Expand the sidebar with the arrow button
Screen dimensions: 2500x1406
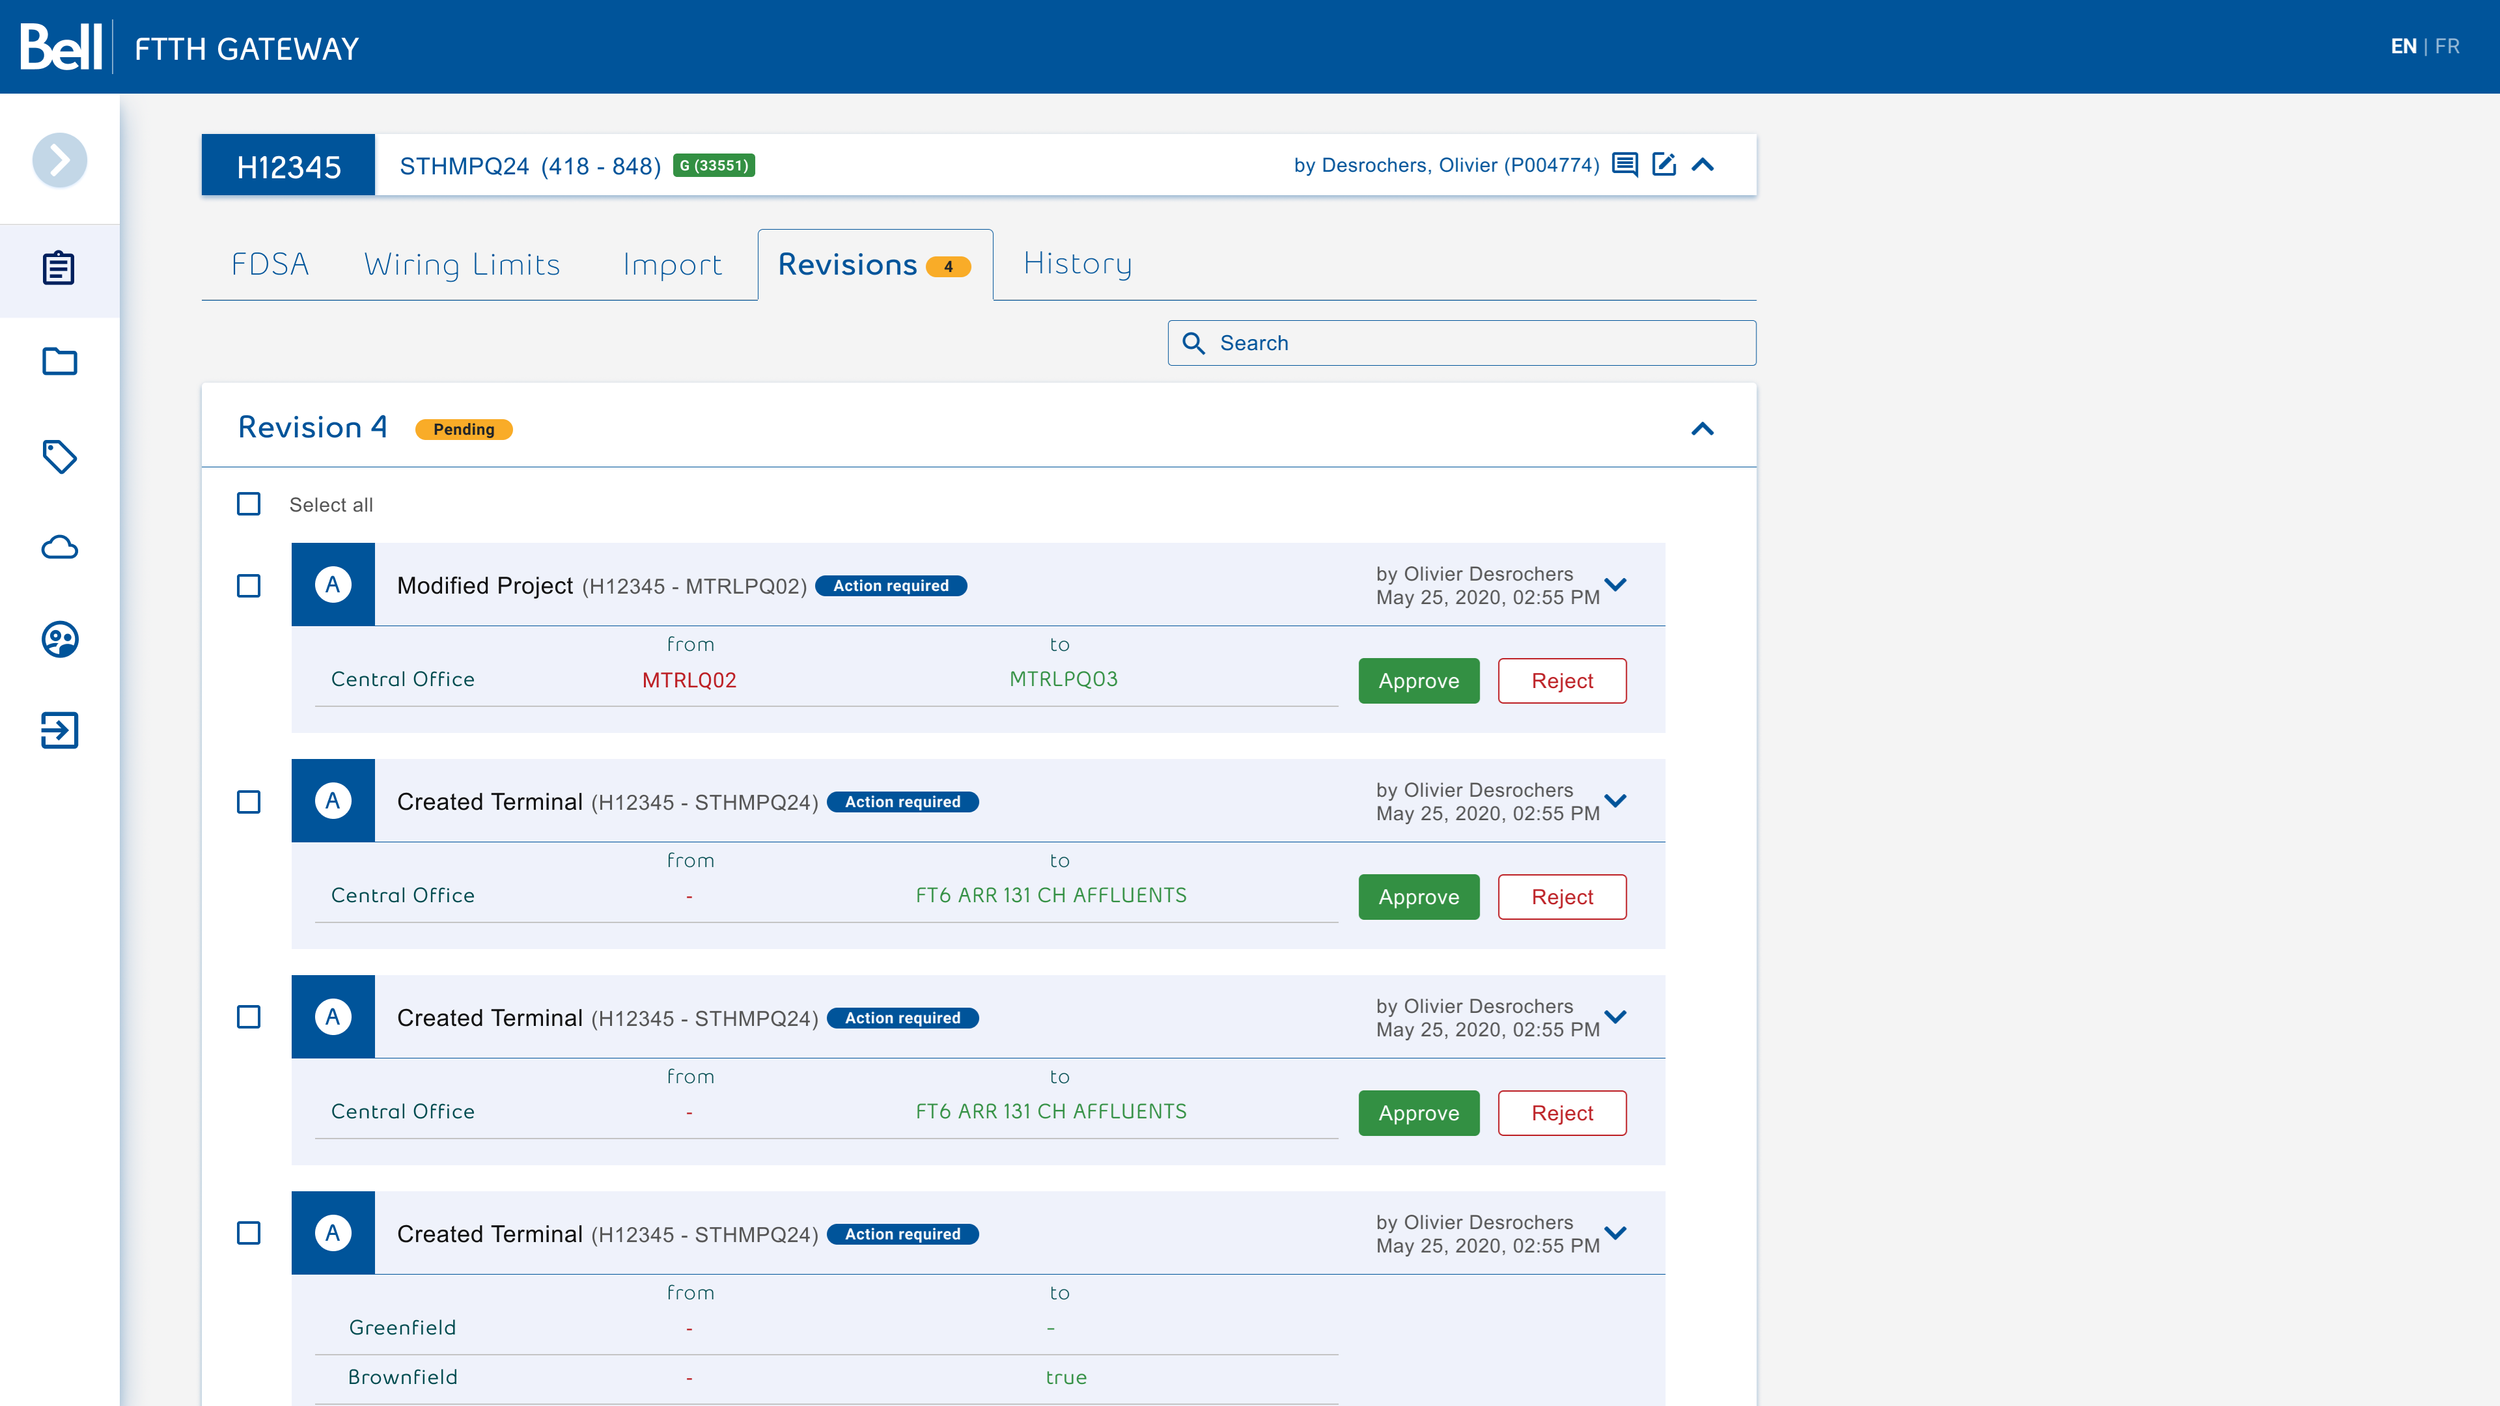[59, 160]
